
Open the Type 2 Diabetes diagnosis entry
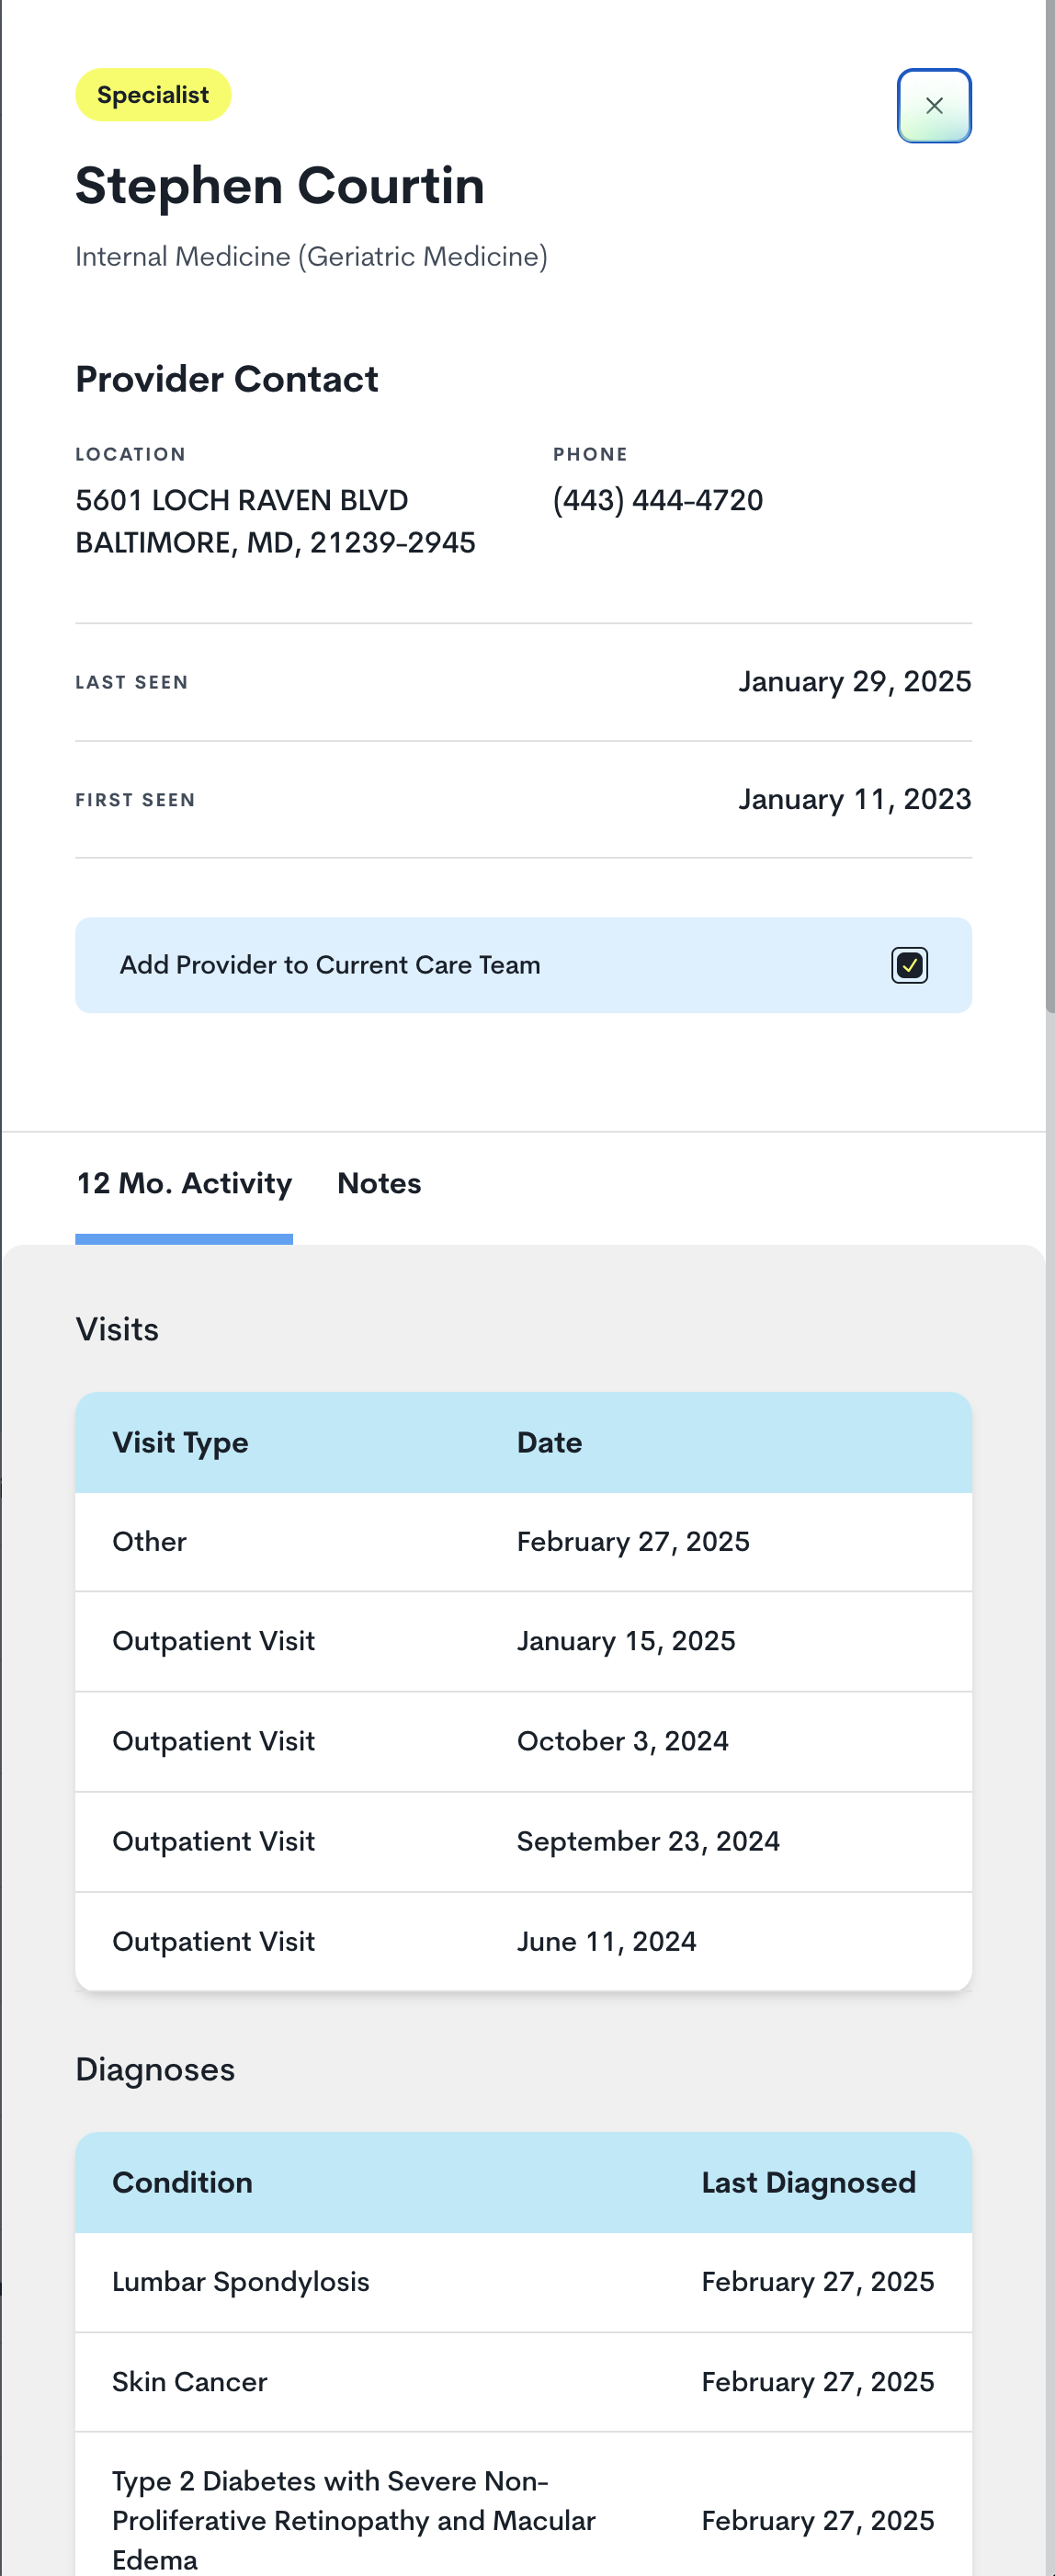524,2520
